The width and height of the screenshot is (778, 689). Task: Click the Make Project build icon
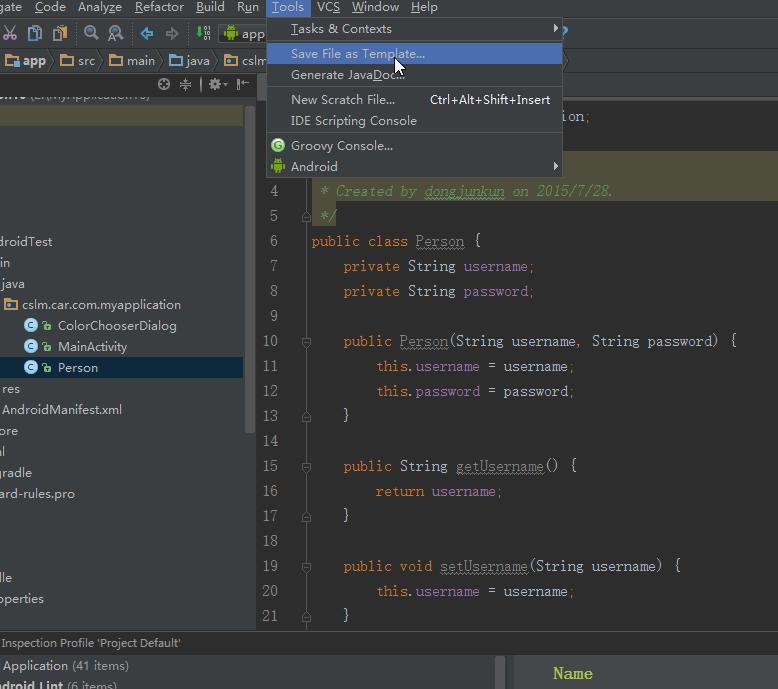204,33
